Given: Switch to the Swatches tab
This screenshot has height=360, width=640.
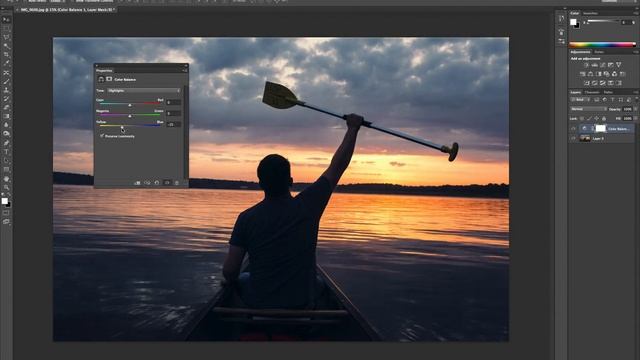Looking at the screenshot, I should 591,13.
